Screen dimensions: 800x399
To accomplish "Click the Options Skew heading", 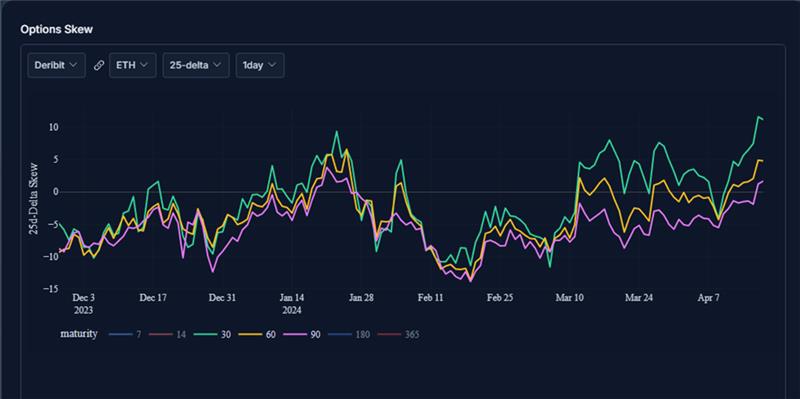I will [x=57, y=29].
